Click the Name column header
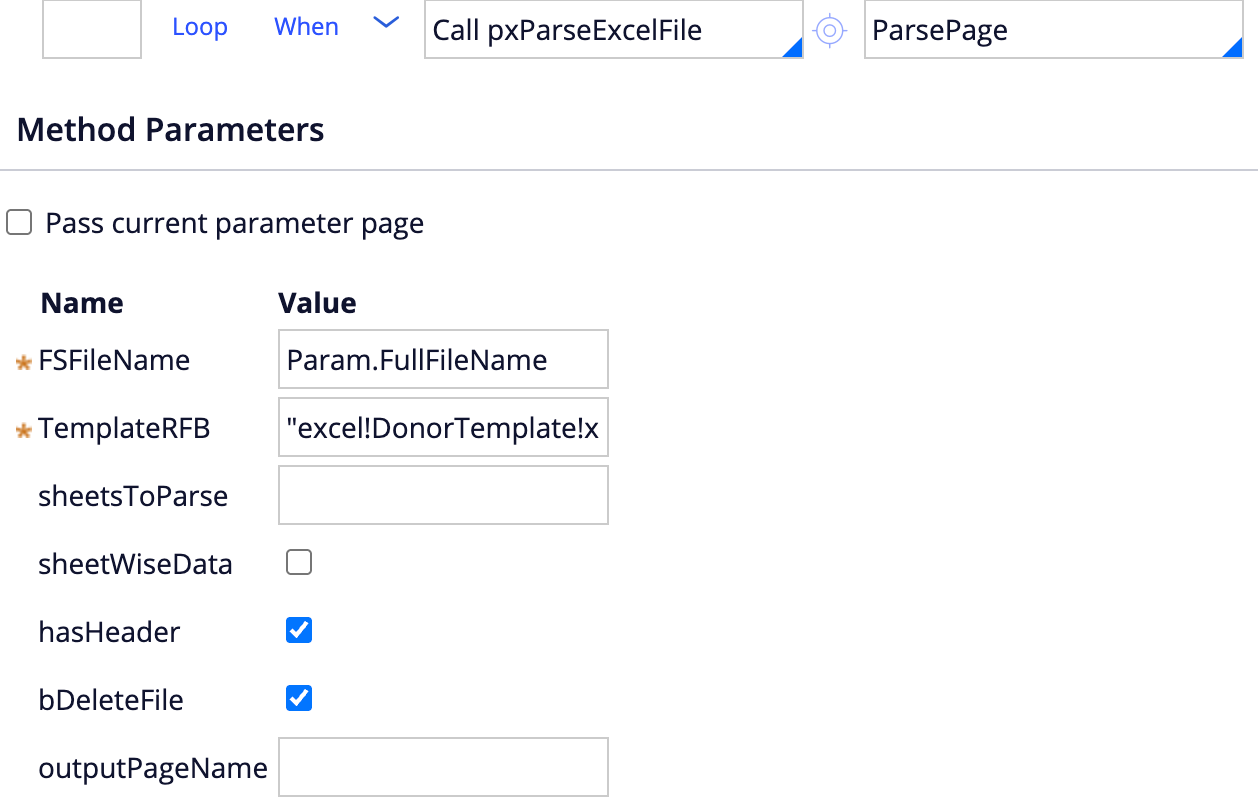The image size is (1258, 800). (x=82, y=303)
